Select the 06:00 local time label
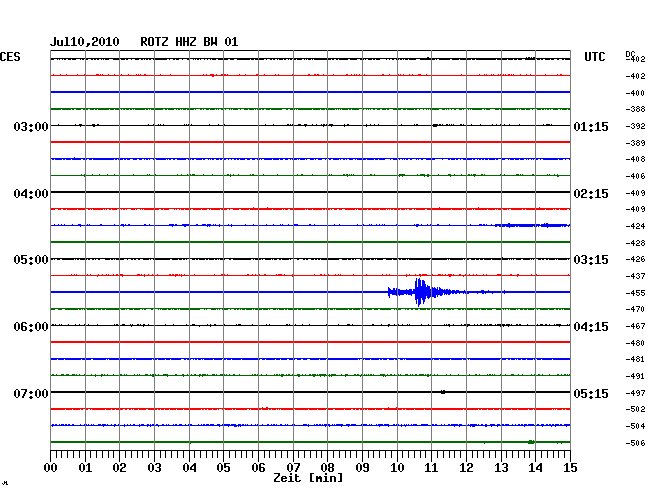This screenshot has height=494, width=650. point(31,327)
